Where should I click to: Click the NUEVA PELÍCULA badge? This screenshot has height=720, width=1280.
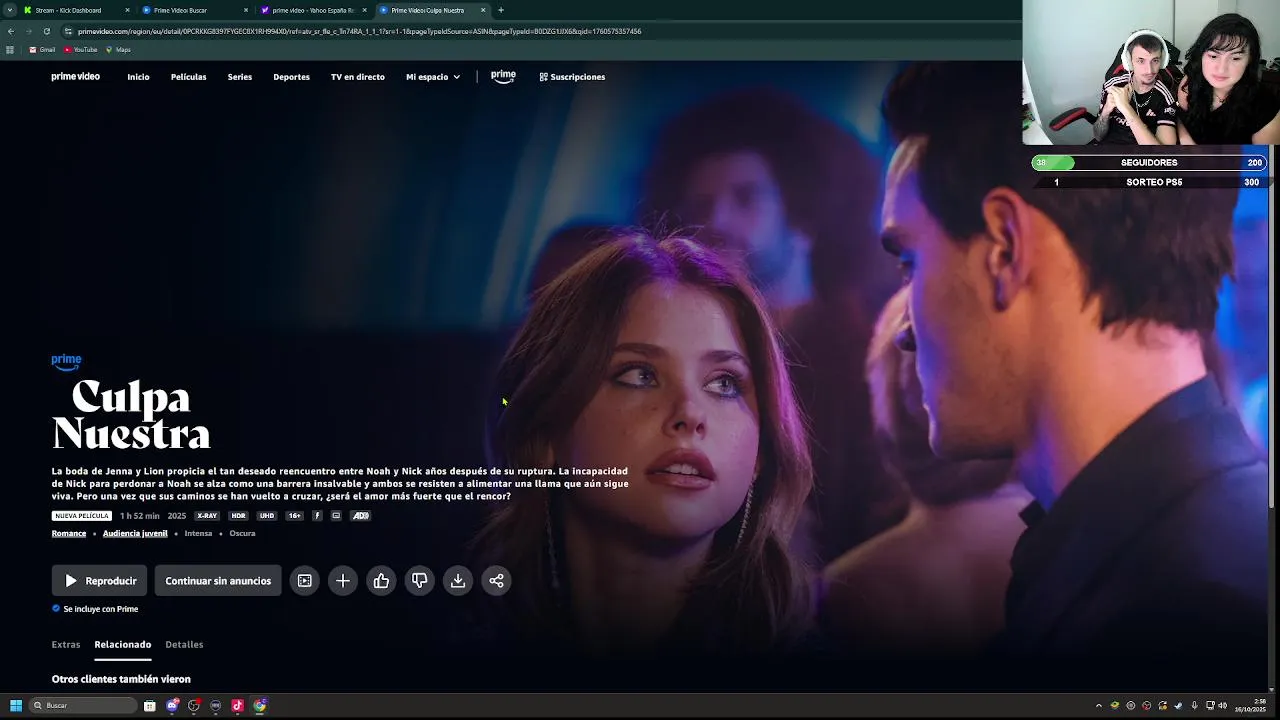coord(81,516)
